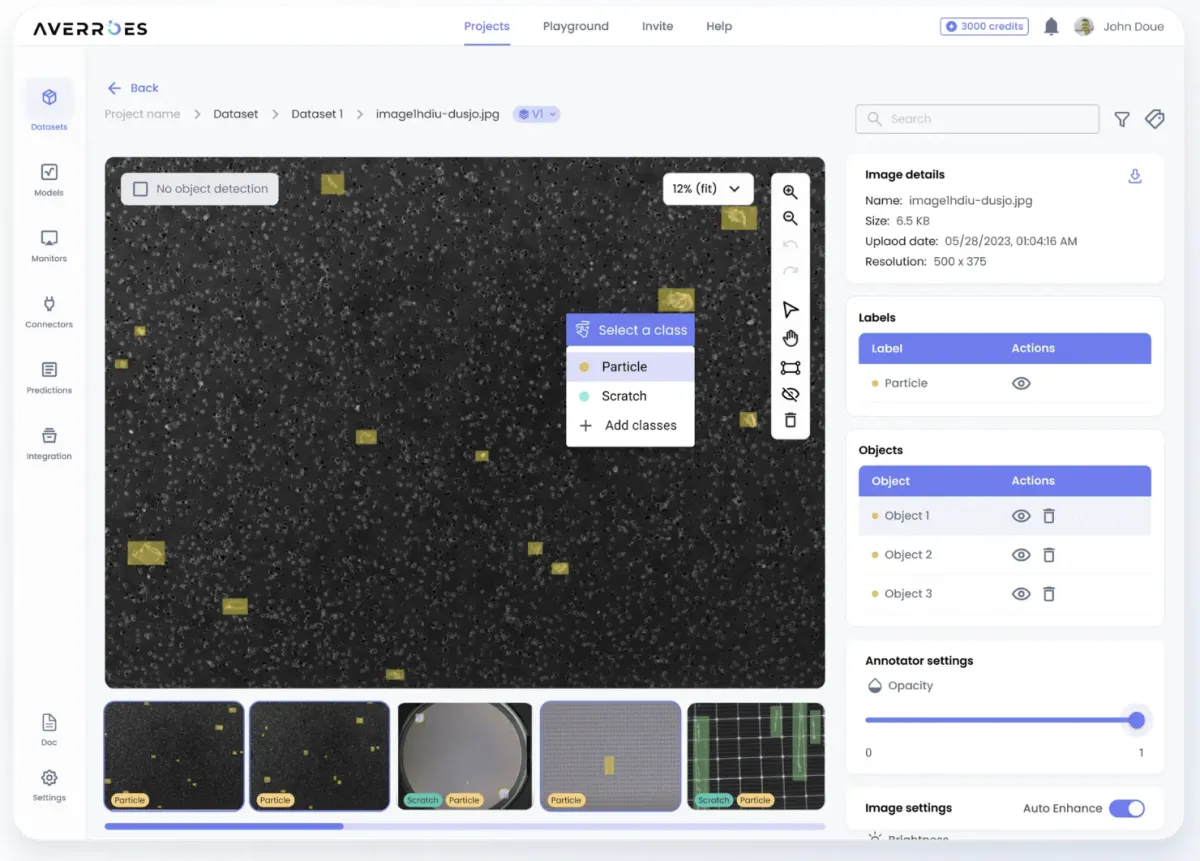Go back using the Back link

134,88
